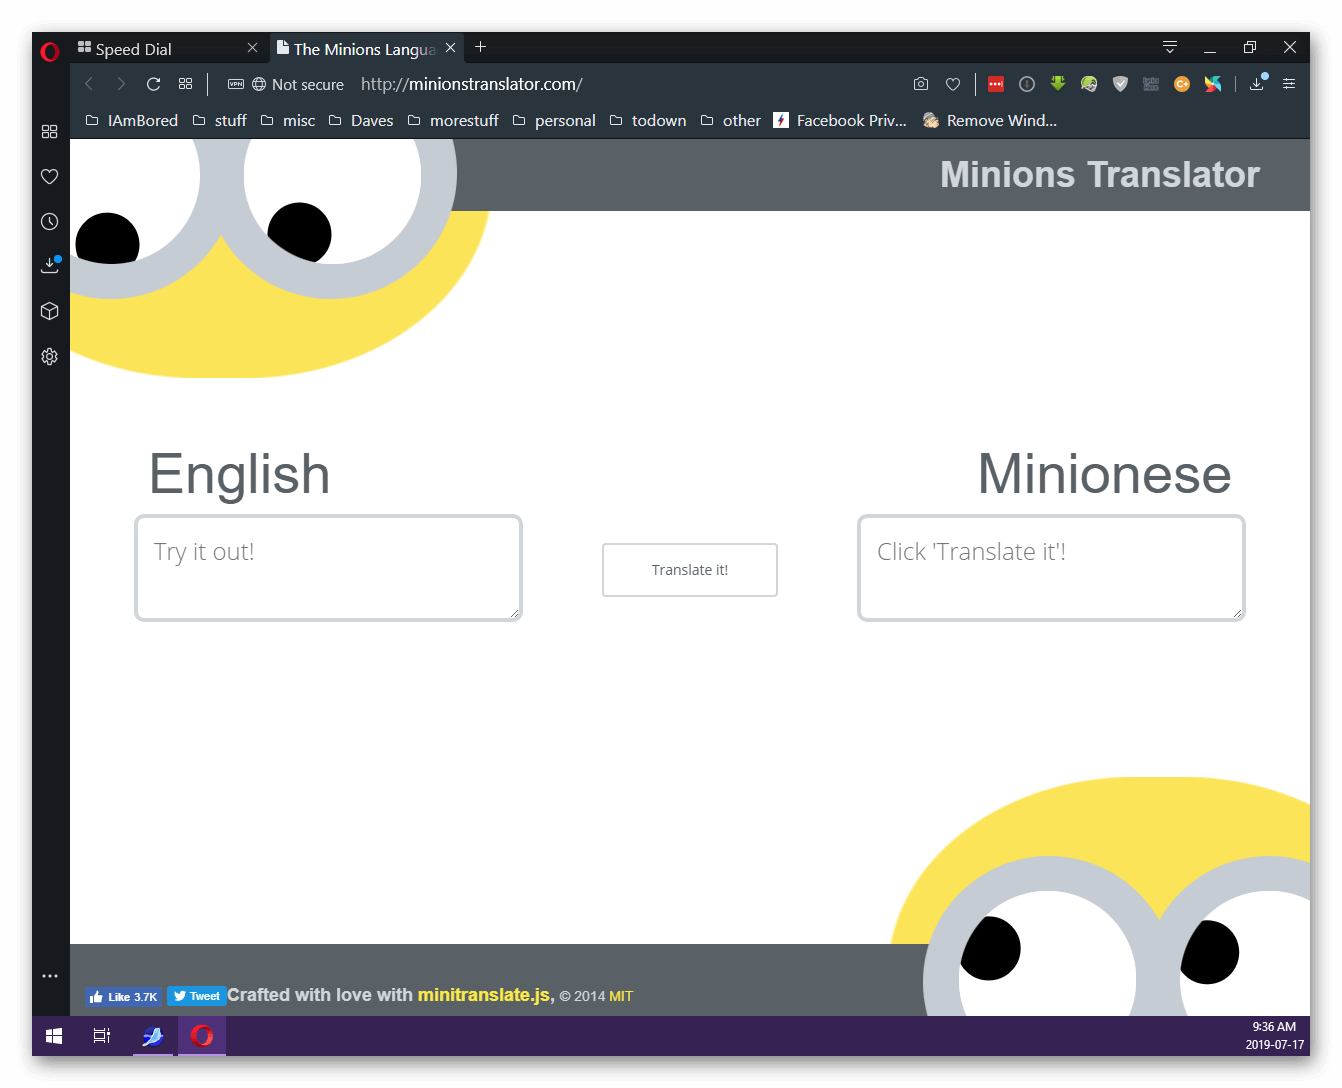
Task: Open the Facebook Priv... bookmark
Action: click(840, 121)
